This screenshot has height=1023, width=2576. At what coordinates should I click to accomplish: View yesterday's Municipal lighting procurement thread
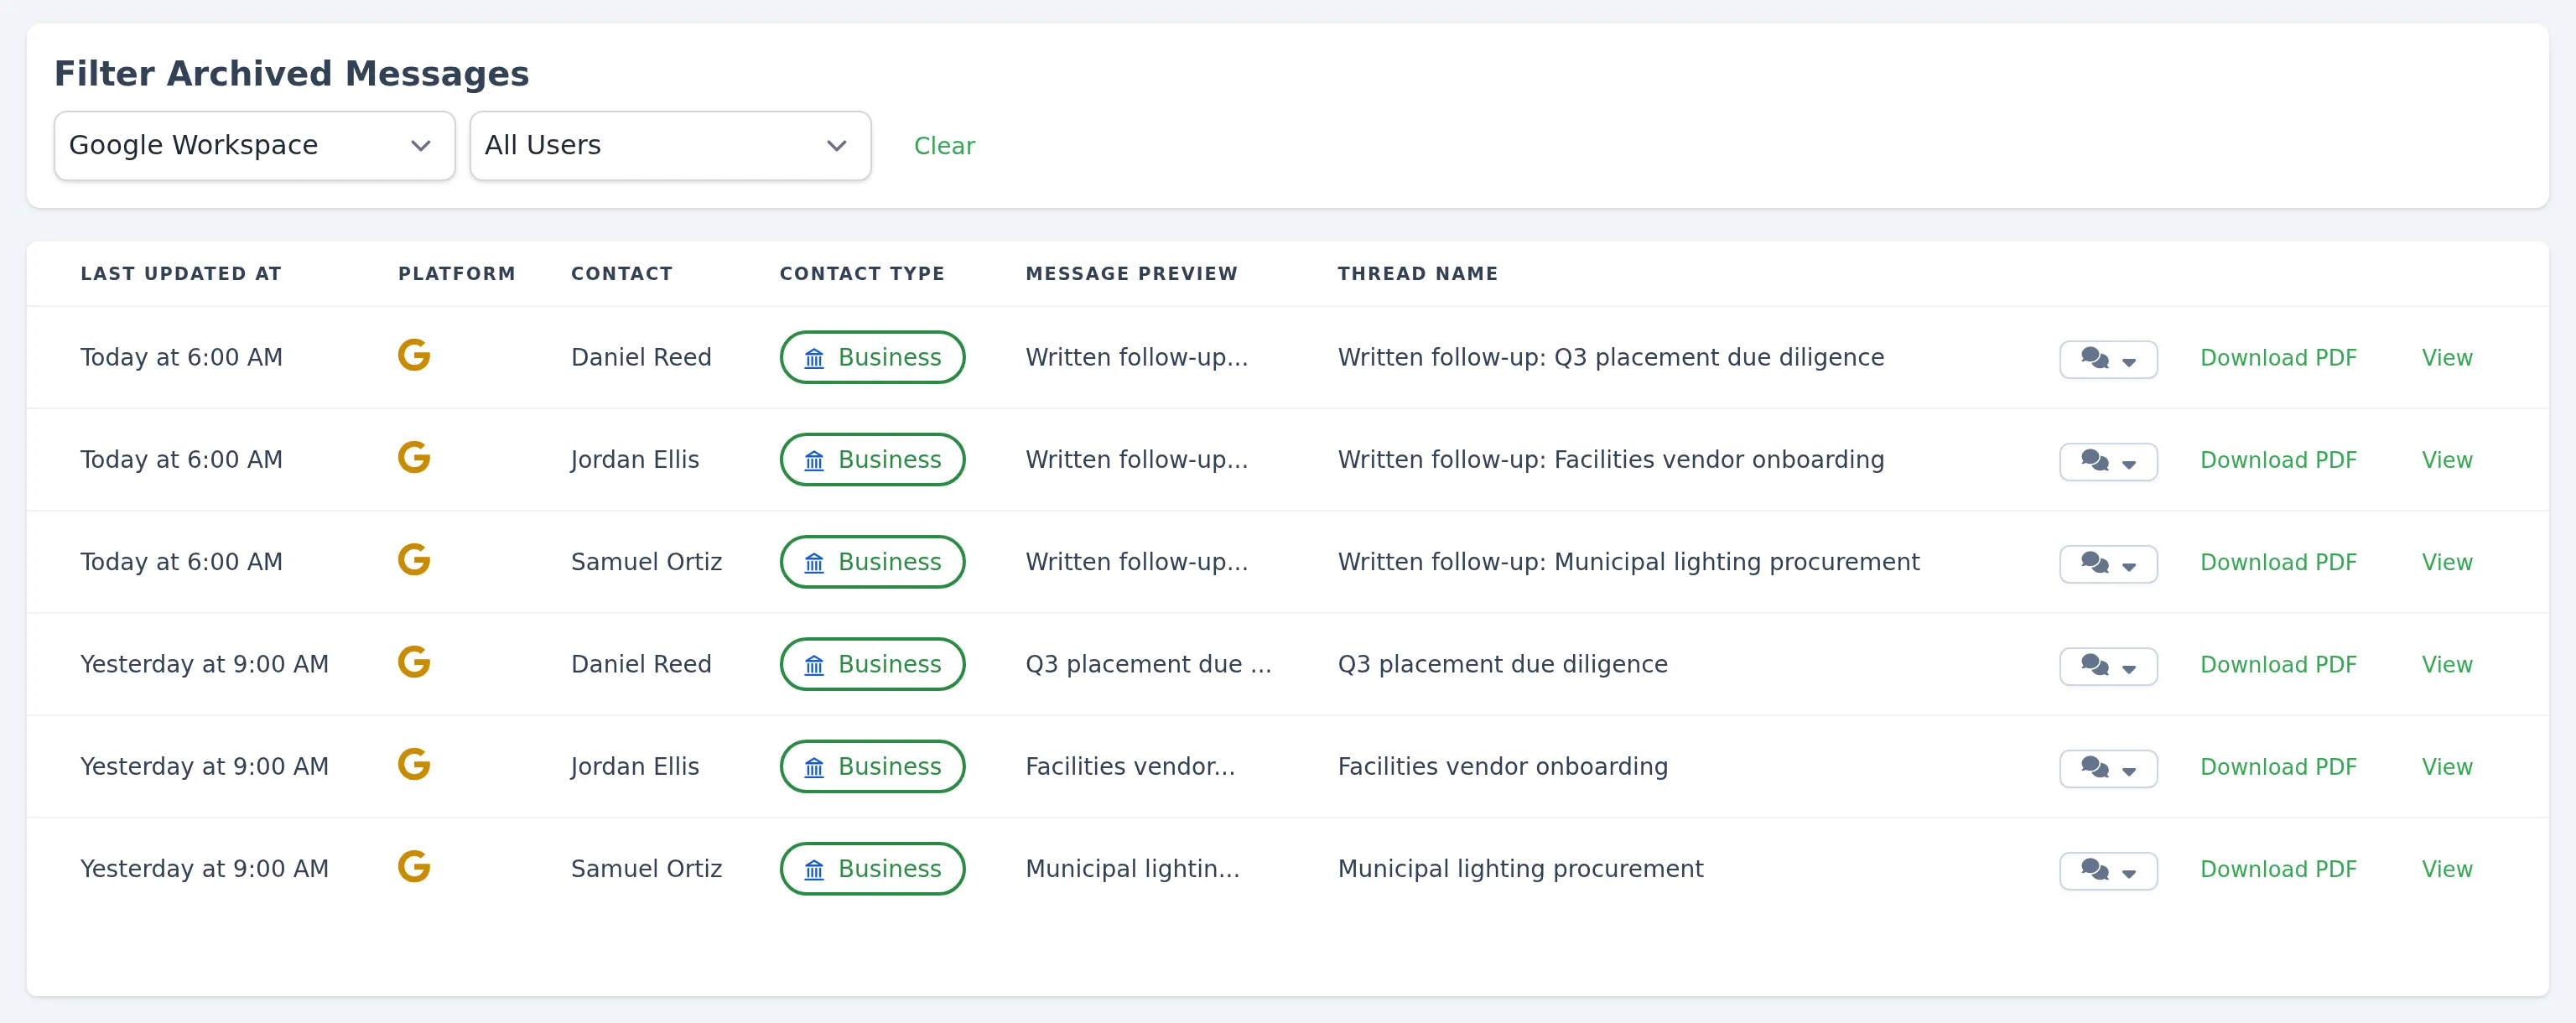[x=2447, y=869]
